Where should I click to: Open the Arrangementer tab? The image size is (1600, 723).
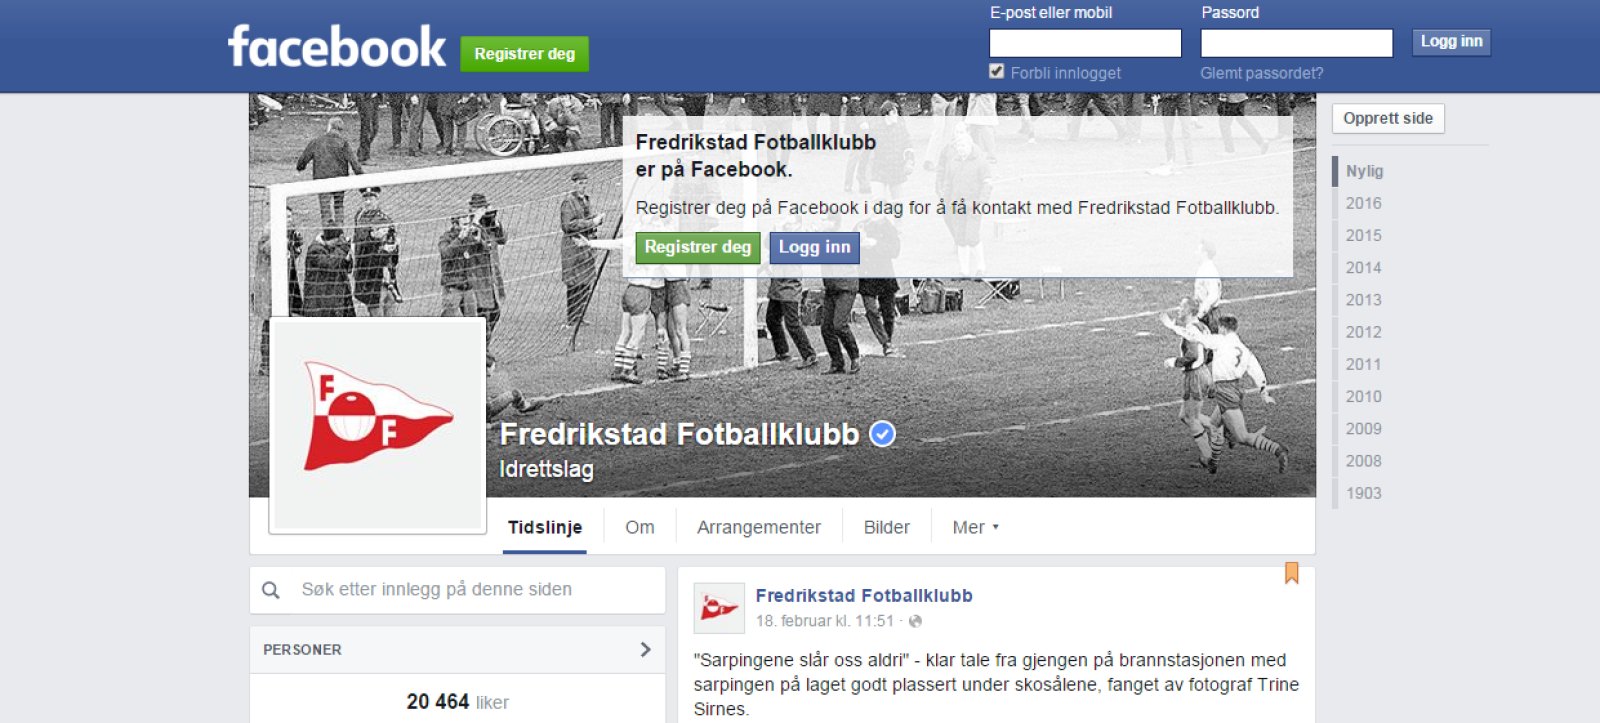[759, 527]
